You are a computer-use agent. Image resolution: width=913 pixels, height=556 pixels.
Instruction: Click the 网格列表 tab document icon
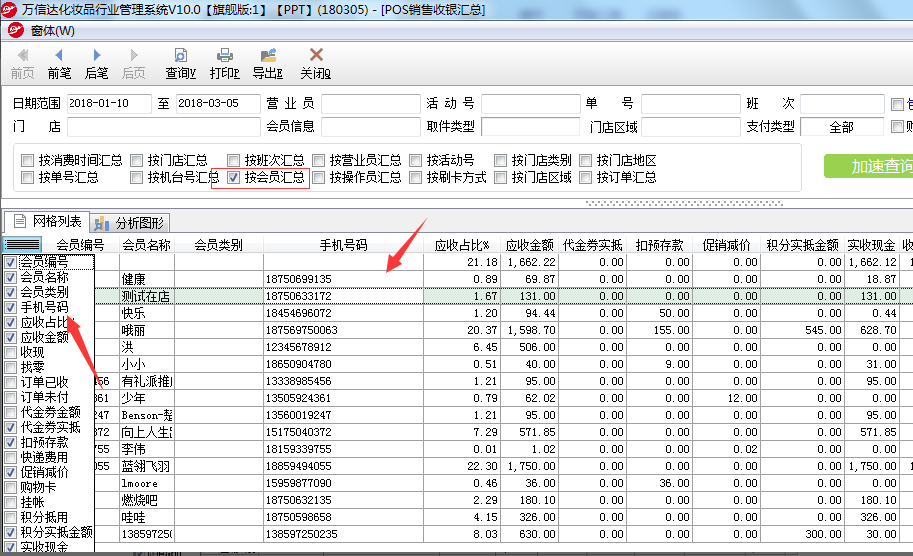[20, 221]
